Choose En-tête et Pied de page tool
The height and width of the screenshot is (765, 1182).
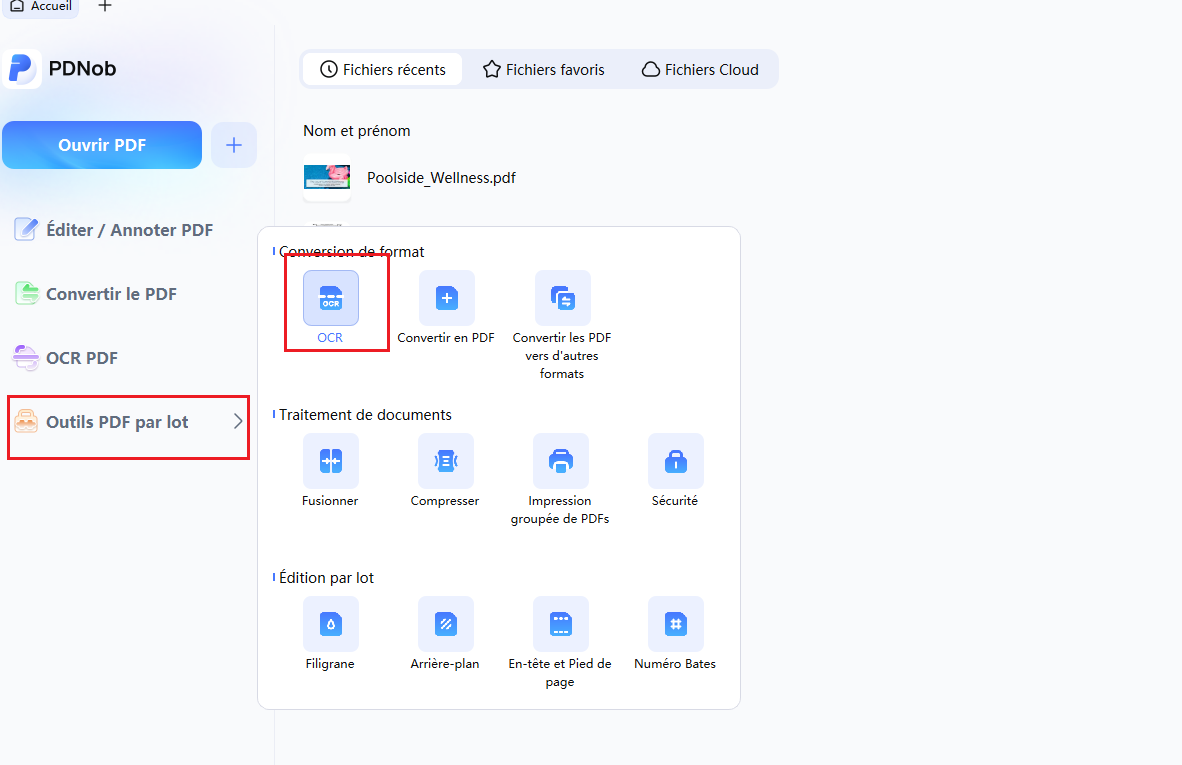click(x=560, y=623)
